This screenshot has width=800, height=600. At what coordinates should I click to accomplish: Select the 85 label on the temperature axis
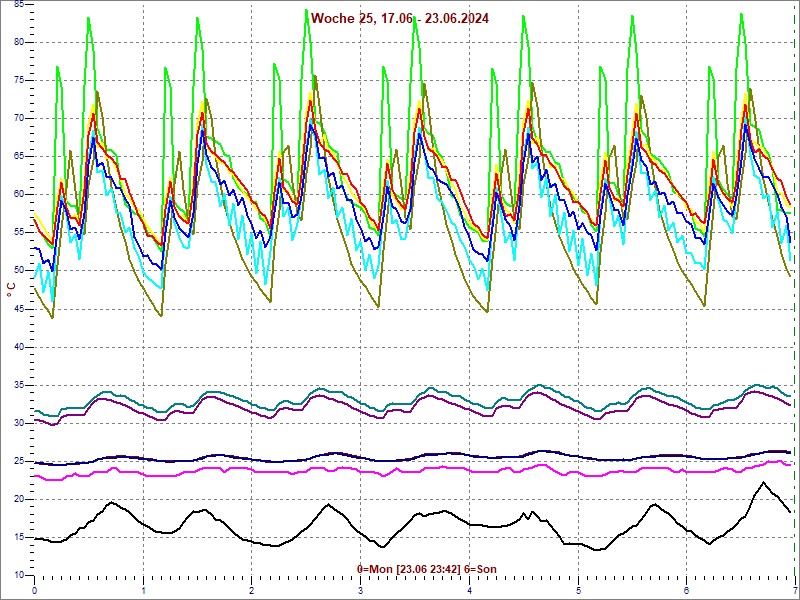[19, 4]
